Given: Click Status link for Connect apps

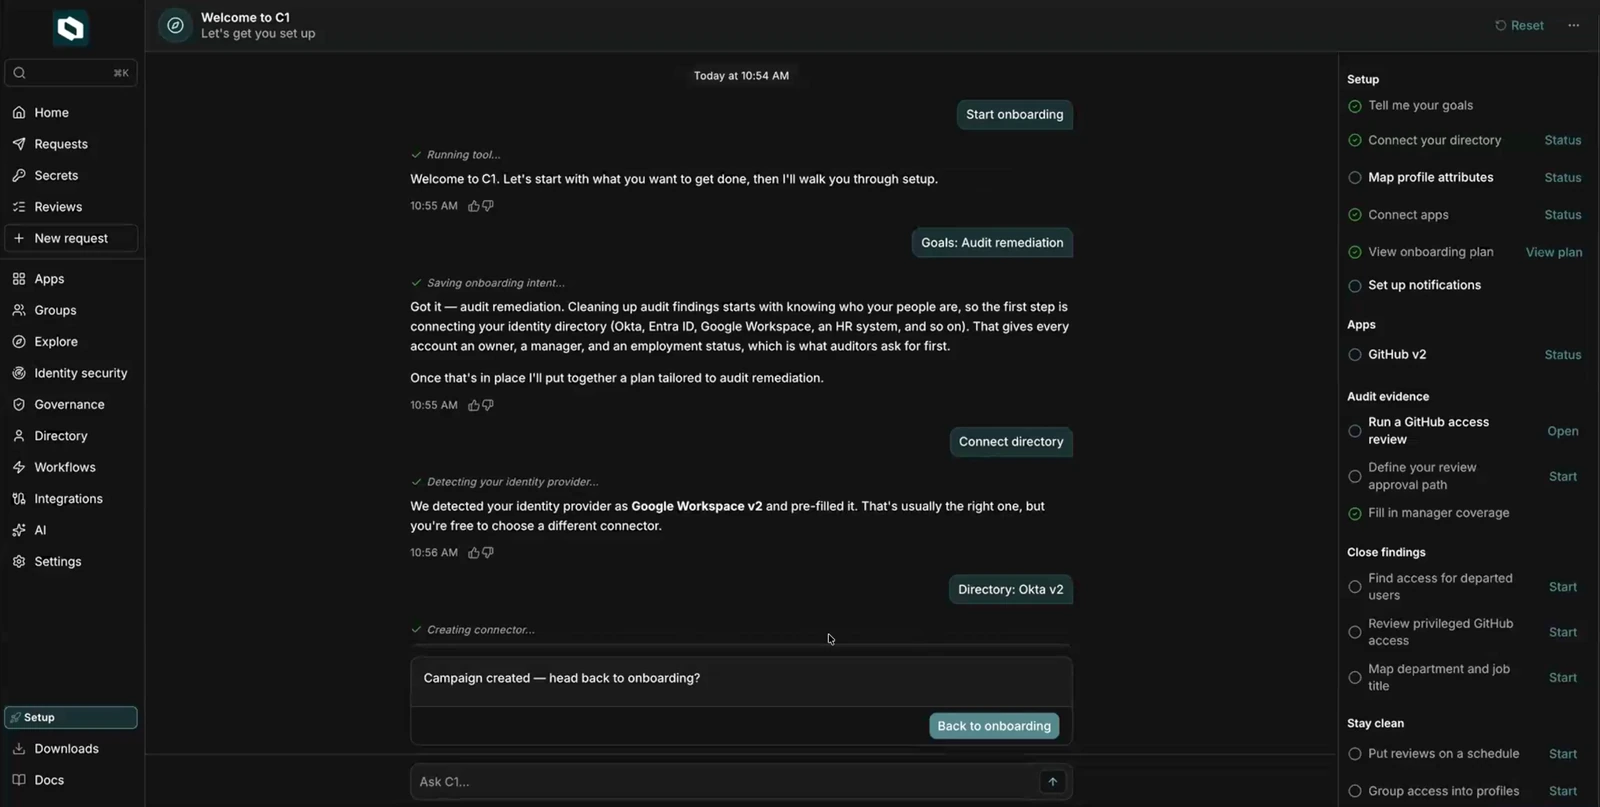Looking at the screenshot, I should [1562, 215].
